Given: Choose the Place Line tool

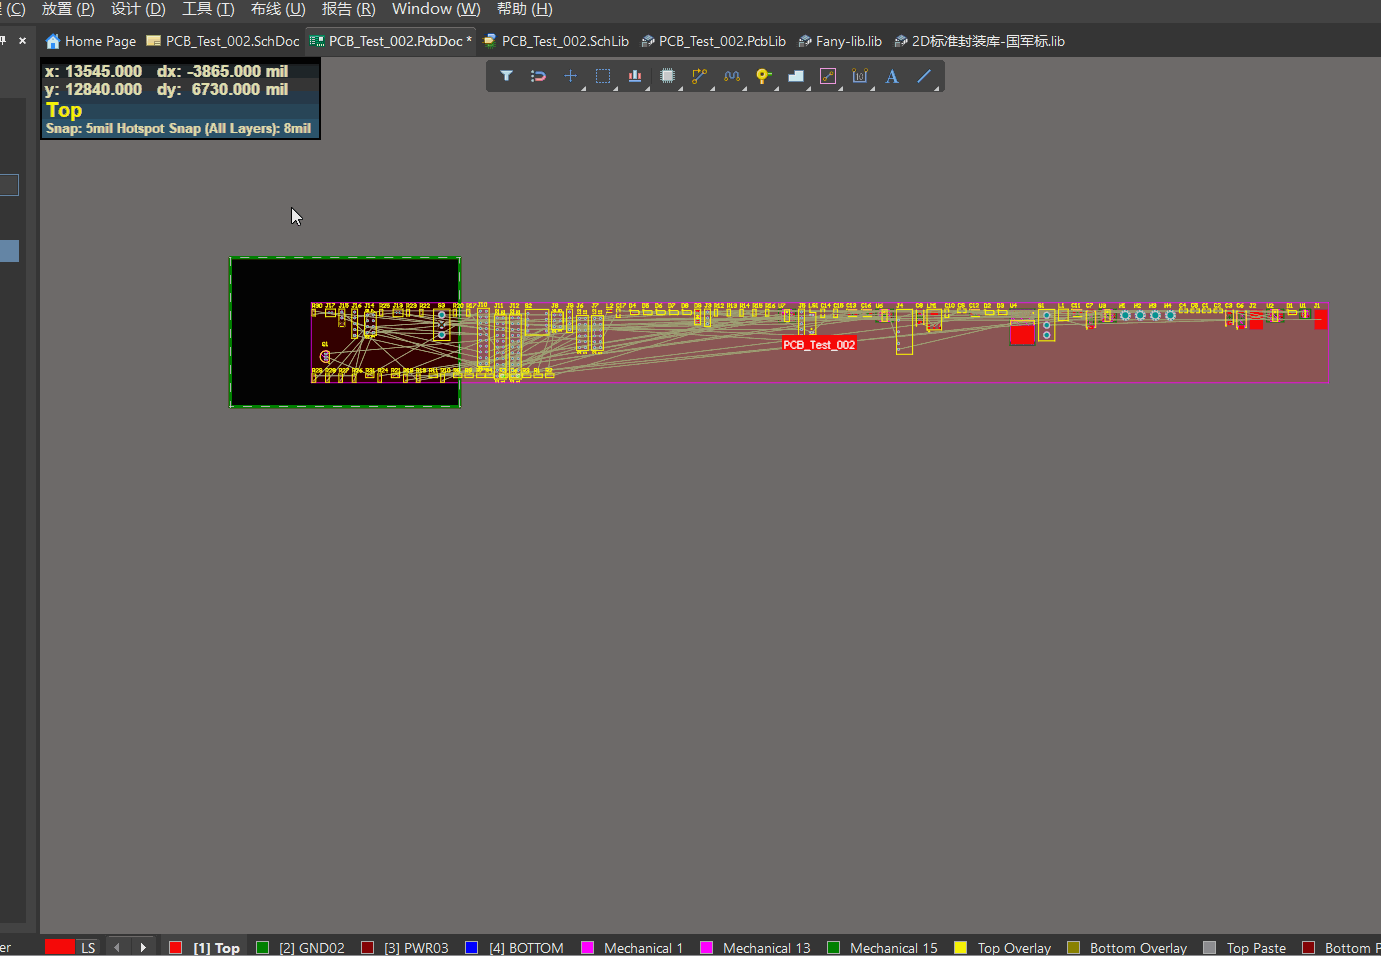Looking at the screenshot, I should click(x=924, y=76).
